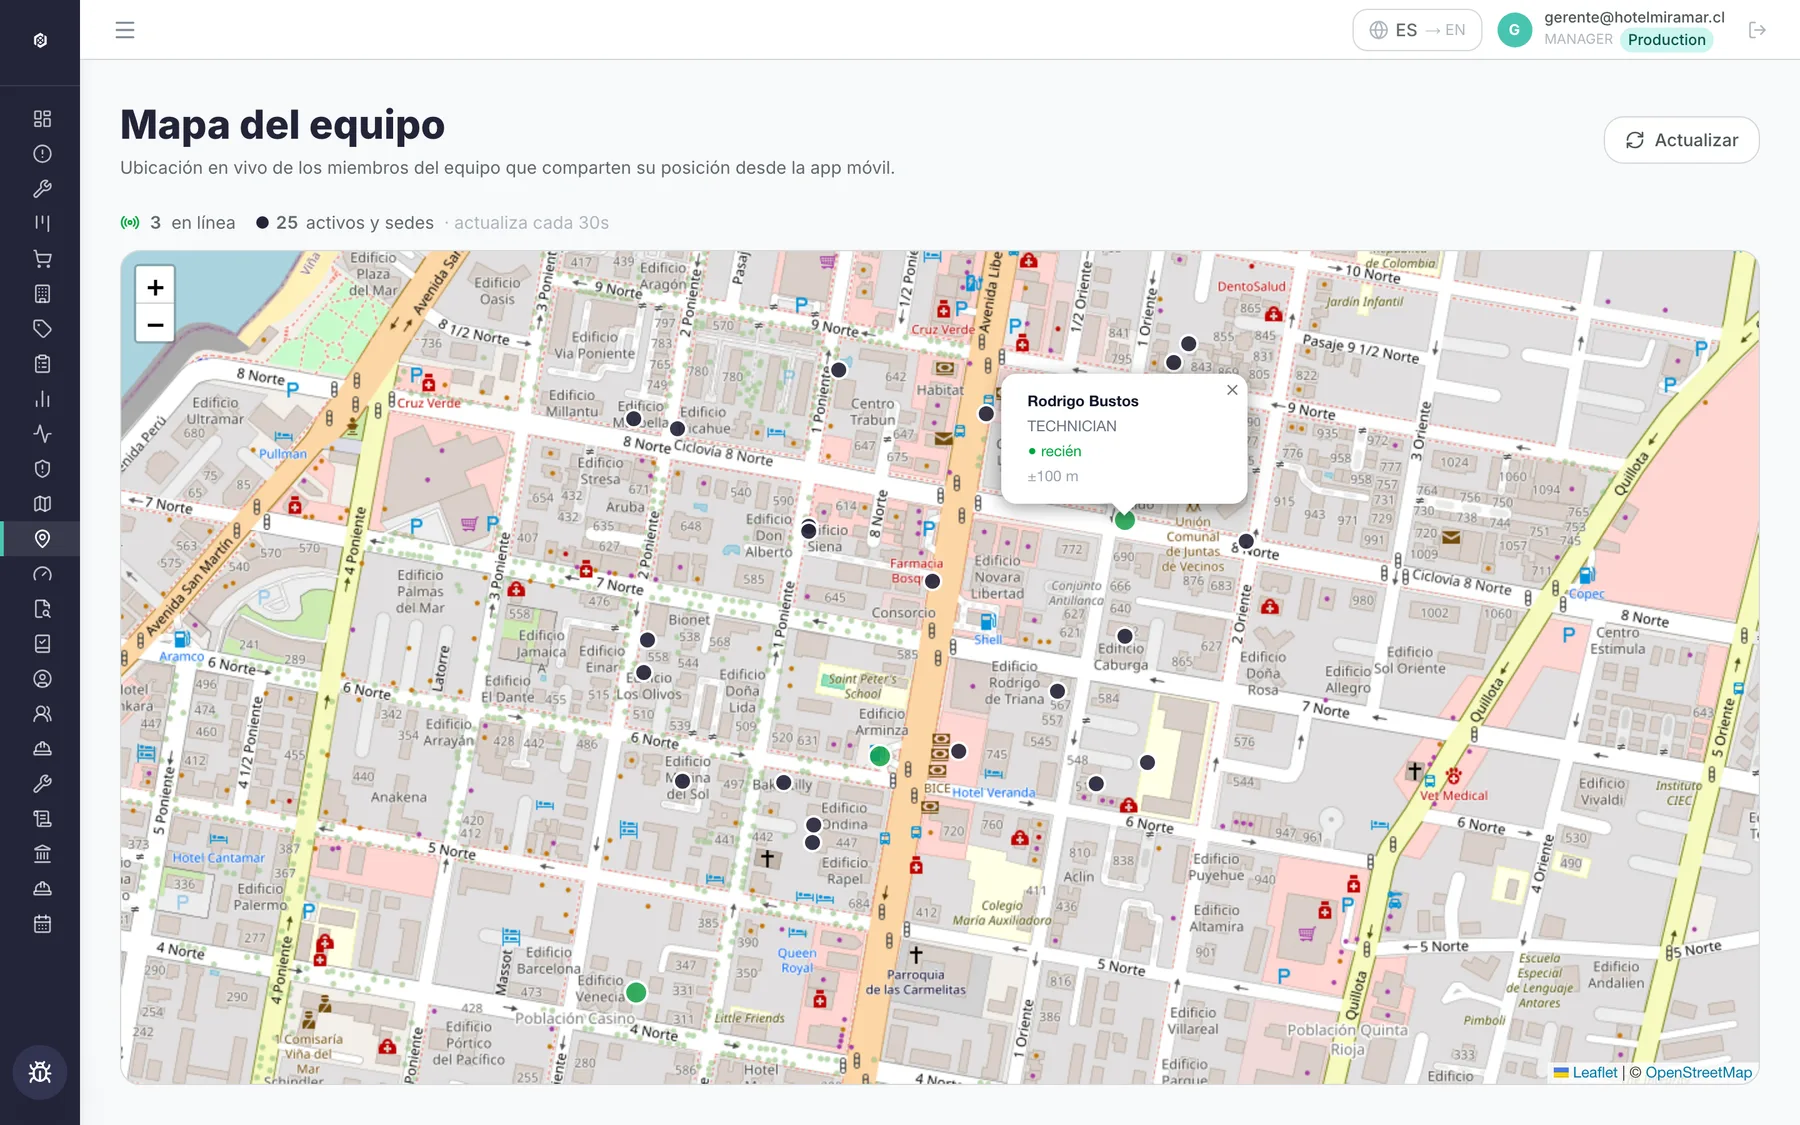Click the dark marker near Farmacia Bosque
Image resolution: width=1800 pixels, height=1125 pixels.
[933, 581]
